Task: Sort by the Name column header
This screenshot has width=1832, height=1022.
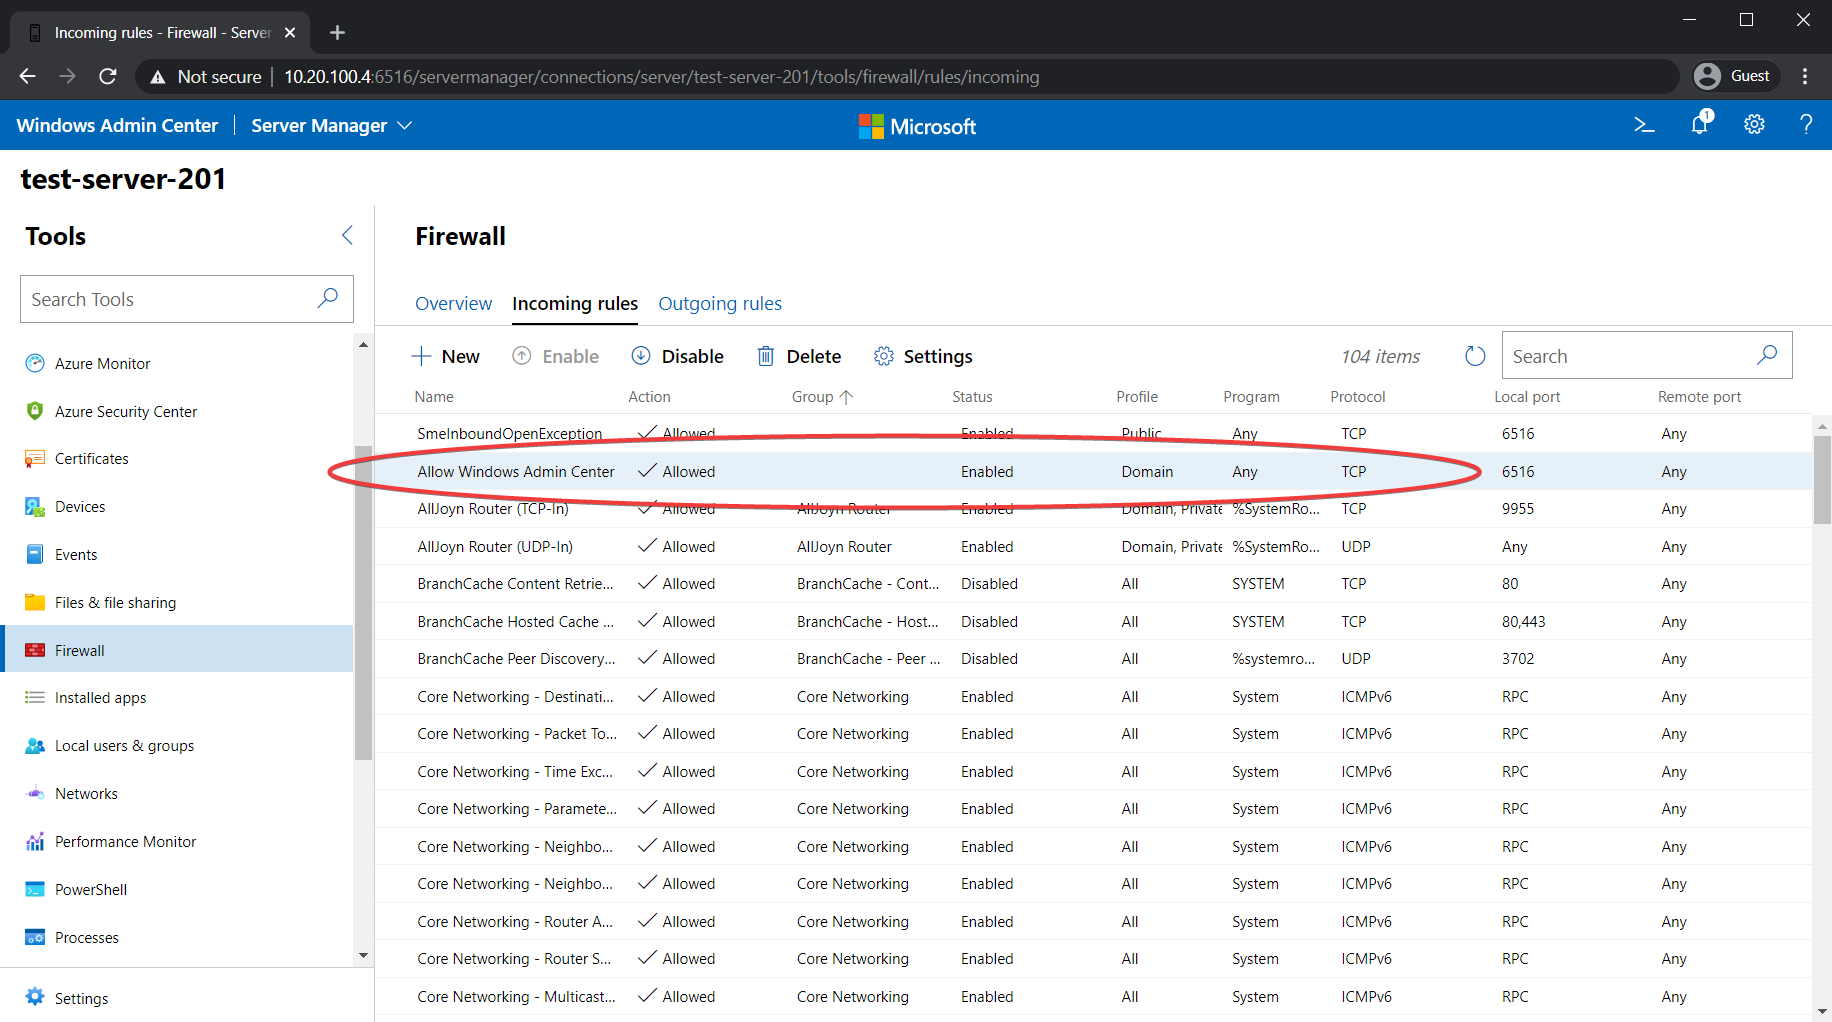Action: 434,397
